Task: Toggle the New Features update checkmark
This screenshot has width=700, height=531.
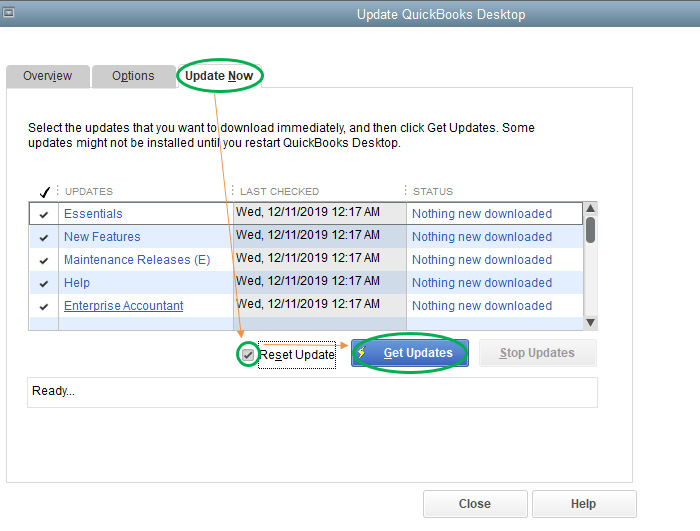Action: 44,237
